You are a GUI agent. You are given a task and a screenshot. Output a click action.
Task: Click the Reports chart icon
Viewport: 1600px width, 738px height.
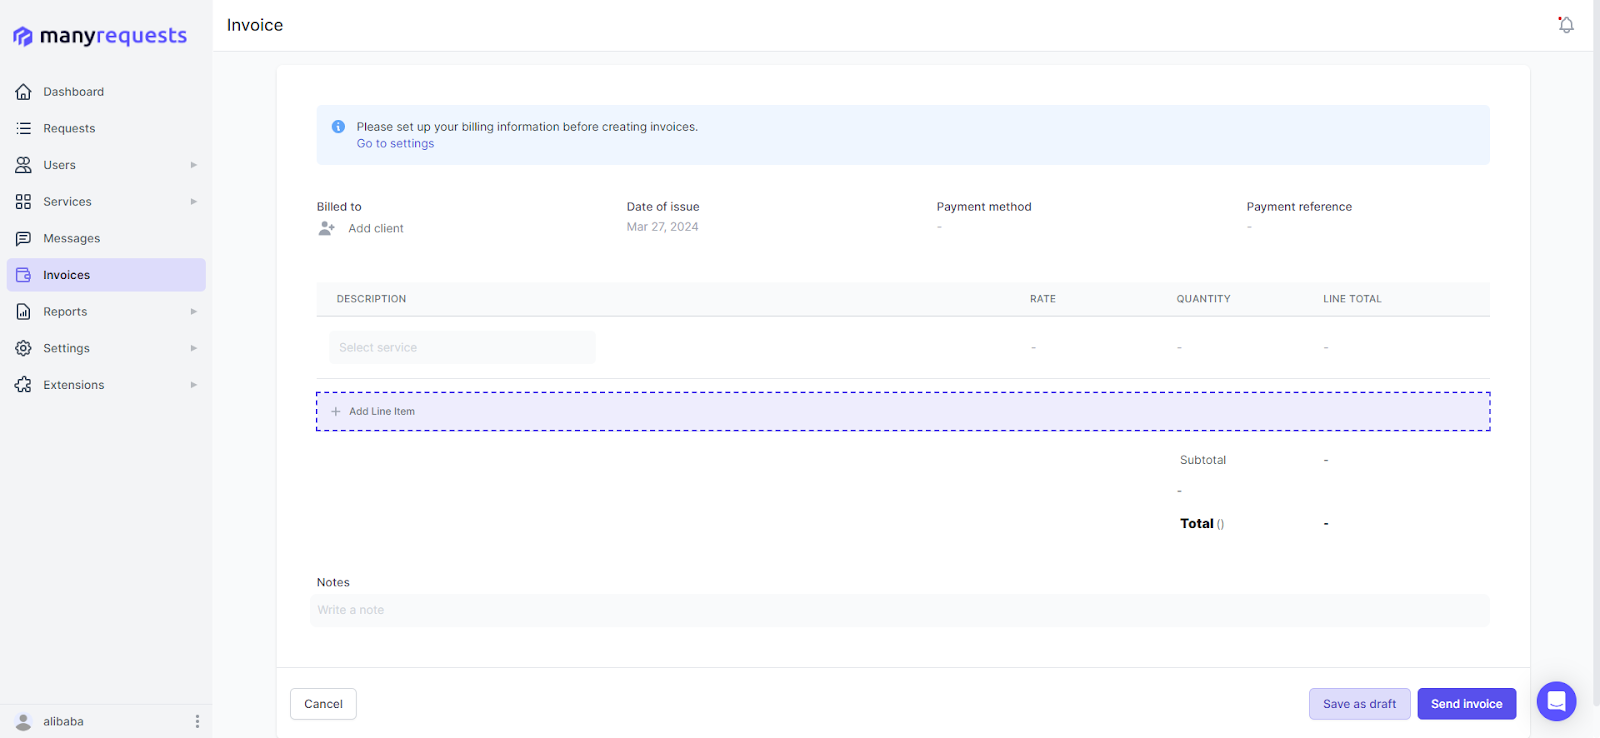click(x=23, y=312)
